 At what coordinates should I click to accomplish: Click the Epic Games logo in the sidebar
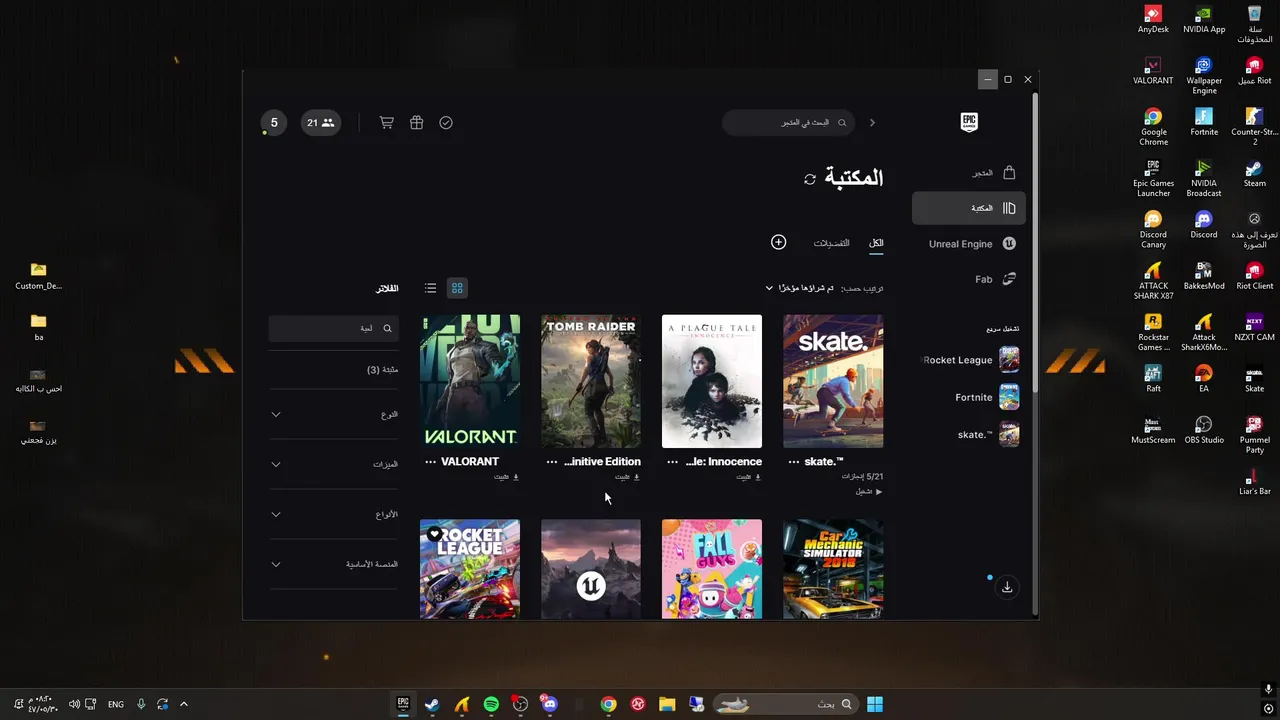pos(969,122)
